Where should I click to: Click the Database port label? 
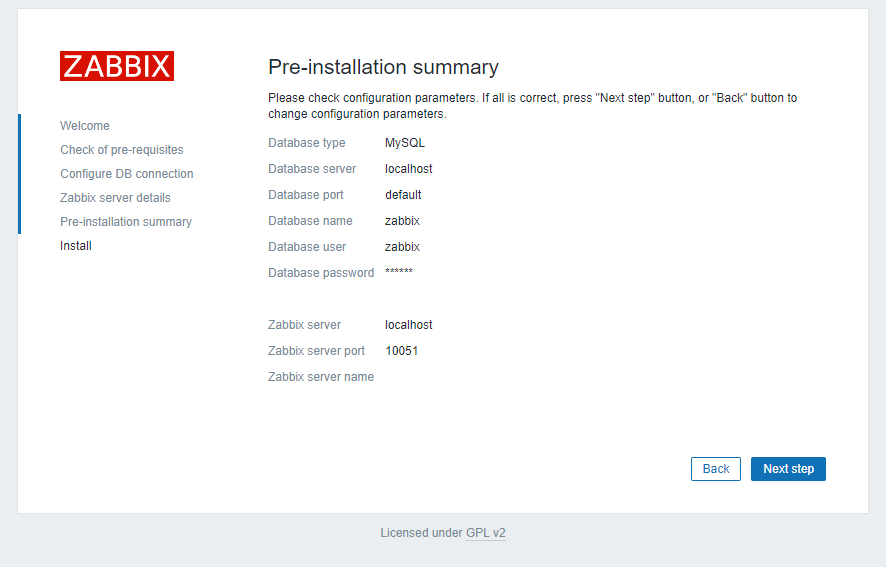pyautogui.click(x=306, y=195)
